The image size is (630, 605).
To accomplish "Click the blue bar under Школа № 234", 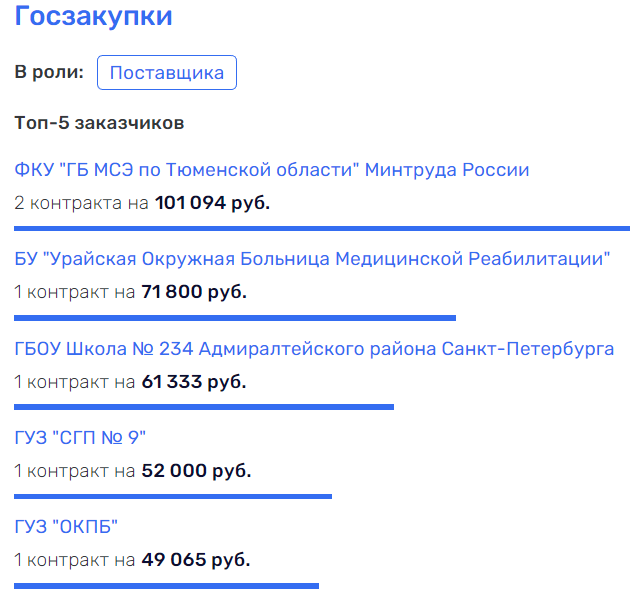I will tap(204, 407).
